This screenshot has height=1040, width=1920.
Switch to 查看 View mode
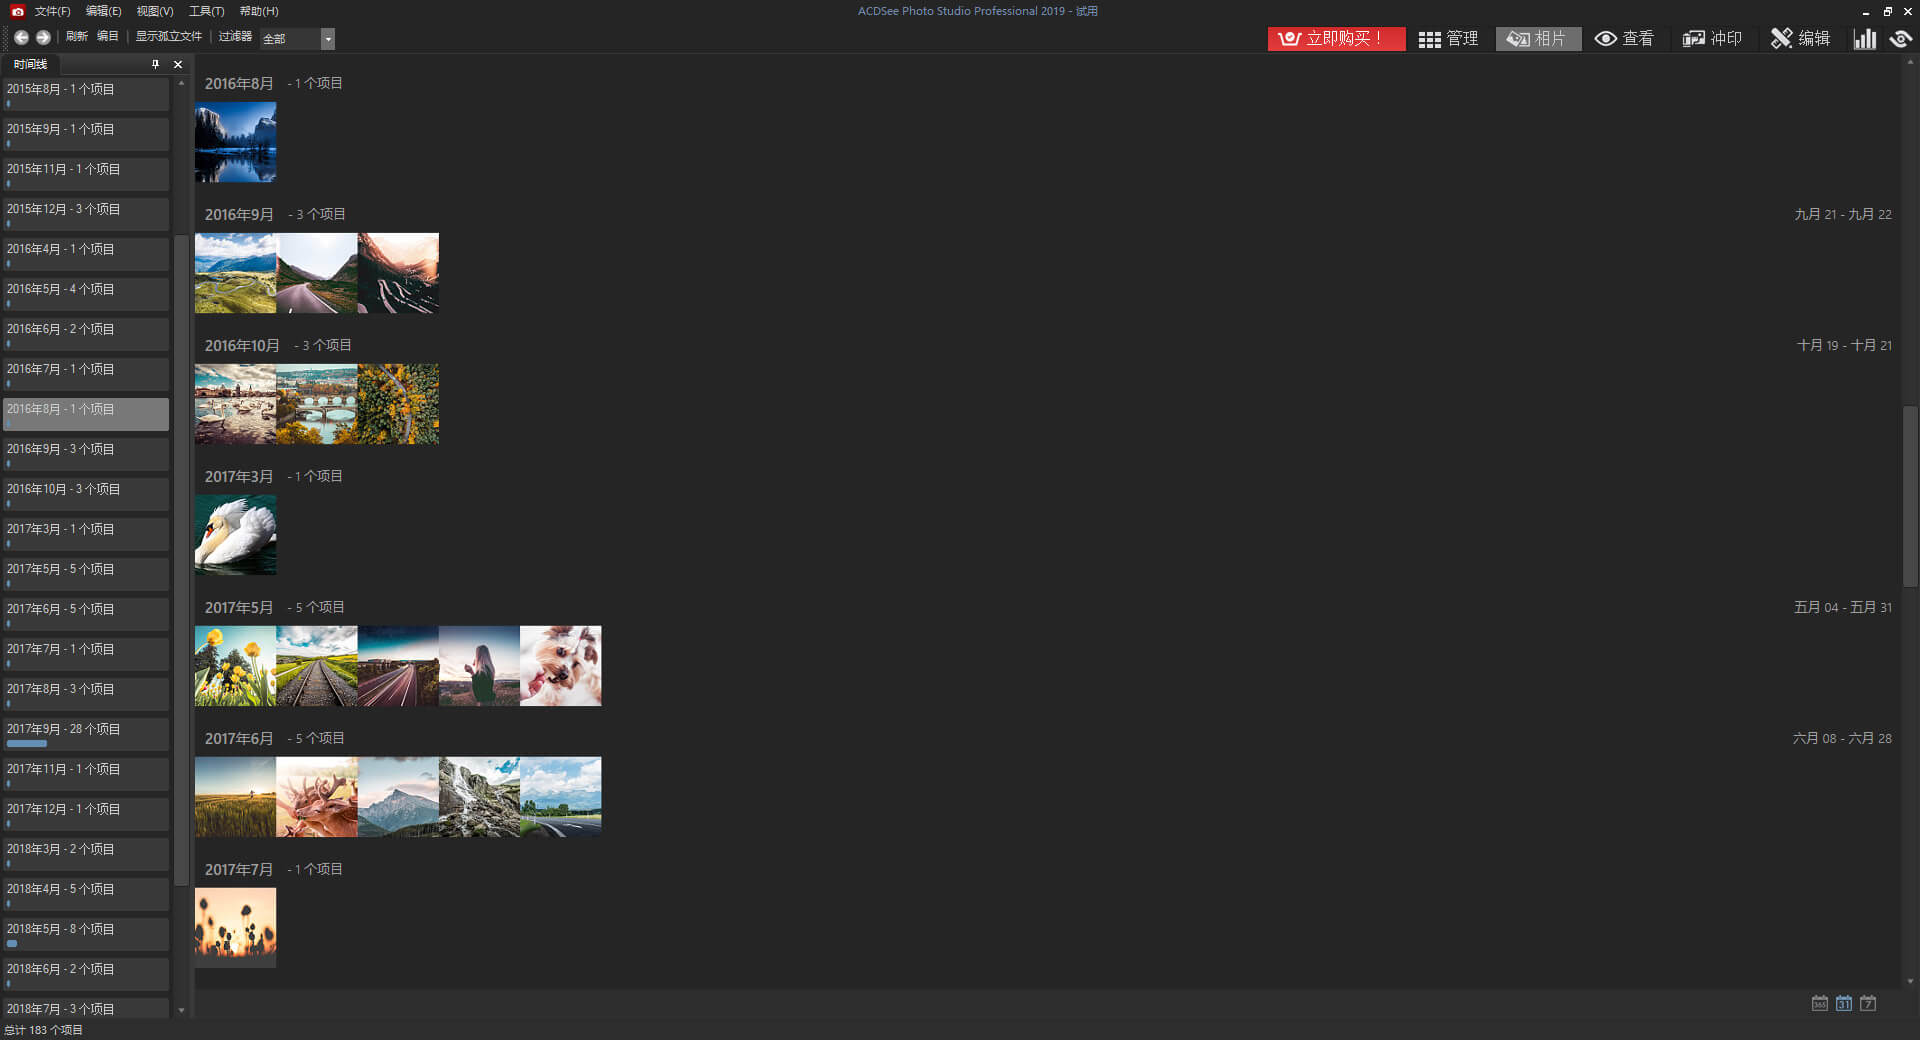coord(1624,38)
